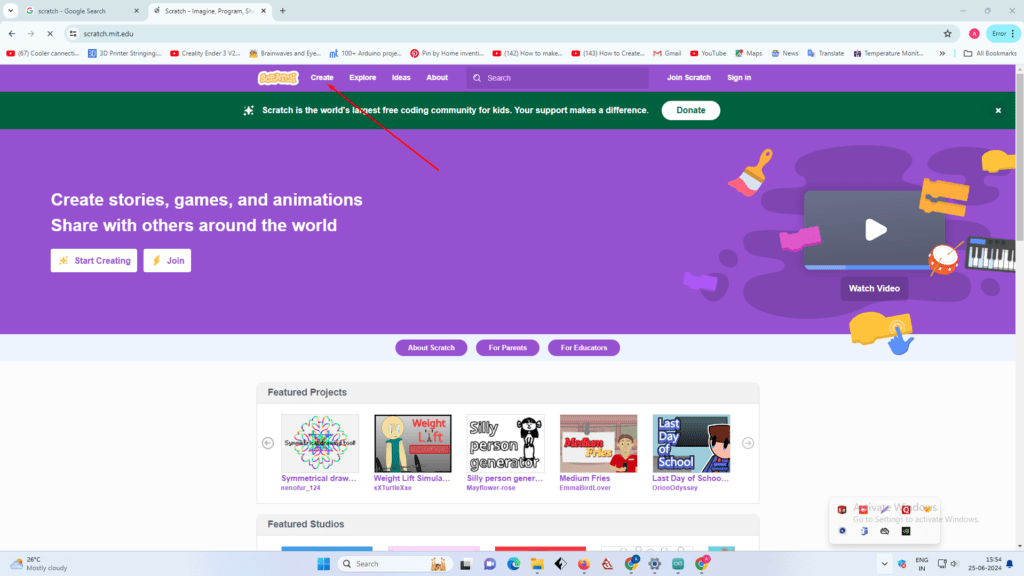The width and height of the screenshot is (1024, 576).
Task: Open Chrome Error menu button
Action: pyautogui.click(x=1003, y=33)
